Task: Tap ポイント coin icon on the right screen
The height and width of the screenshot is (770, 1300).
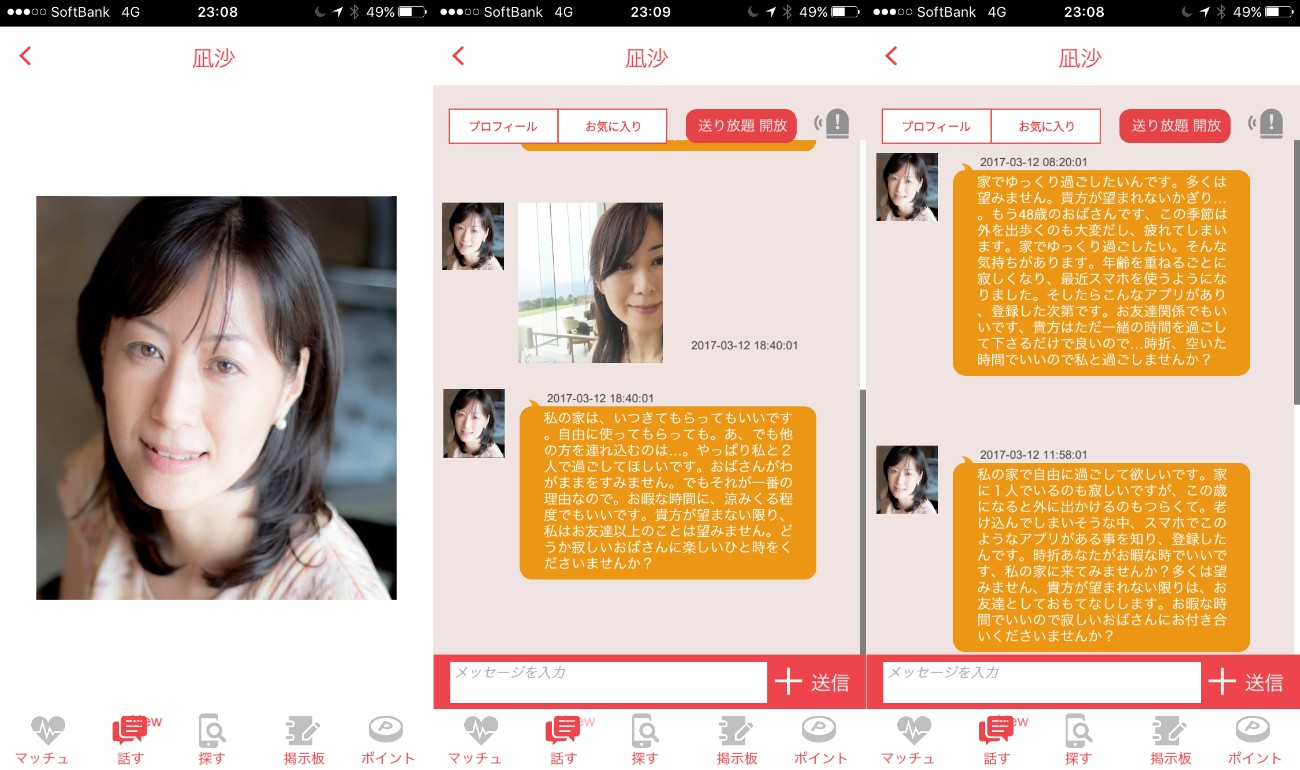Action: pyautogui.click(x=1253, y=732)
